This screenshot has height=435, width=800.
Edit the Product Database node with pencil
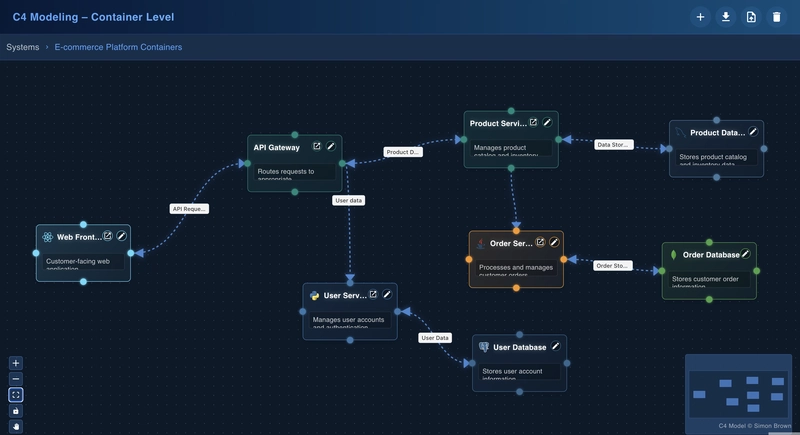(x=753, y=132)
